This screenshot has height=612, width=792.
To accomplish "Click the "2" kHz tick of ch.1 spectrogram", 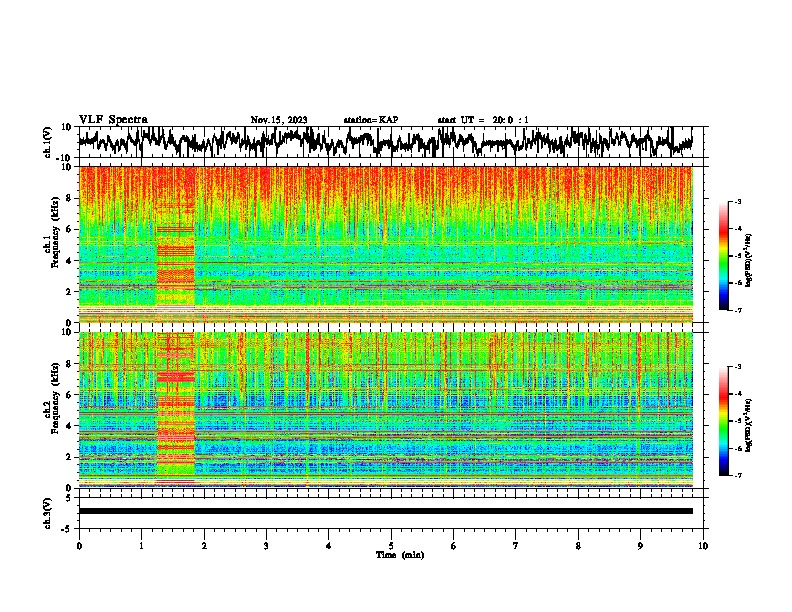I will [69, 292].
